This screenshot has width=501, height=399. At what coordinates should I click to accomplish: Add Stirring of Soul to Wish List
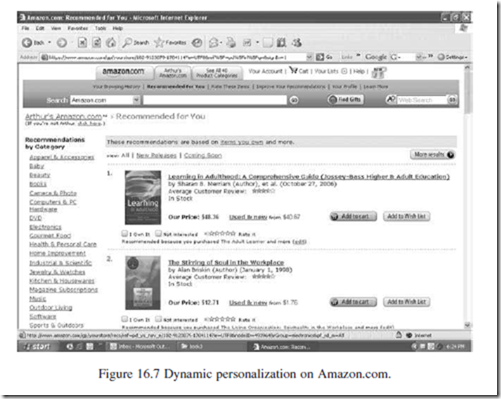(x=406, y=302)
